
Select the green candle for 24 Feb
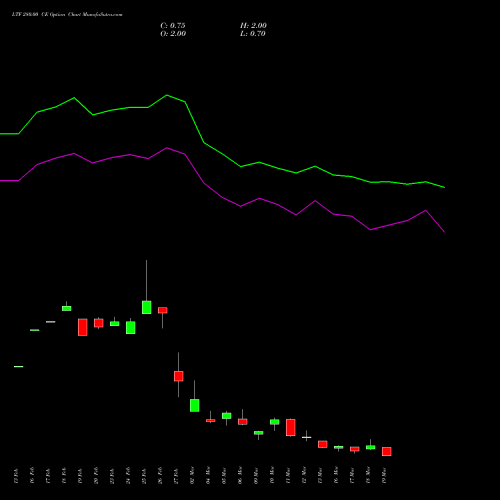click(x=131, y=327)
